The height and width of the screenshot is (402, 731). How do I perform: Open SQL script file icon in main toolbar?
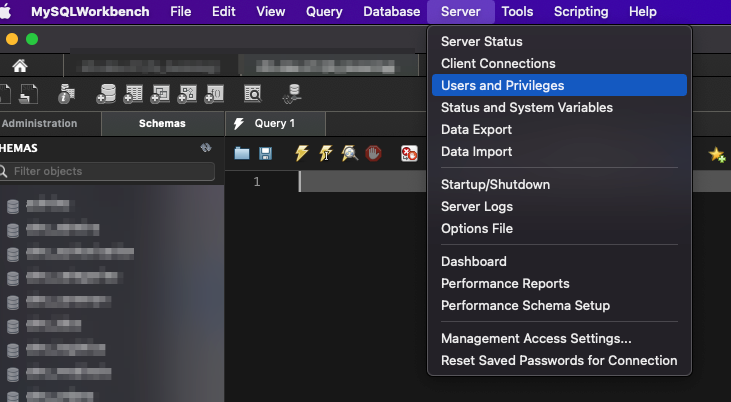point(28,94)
